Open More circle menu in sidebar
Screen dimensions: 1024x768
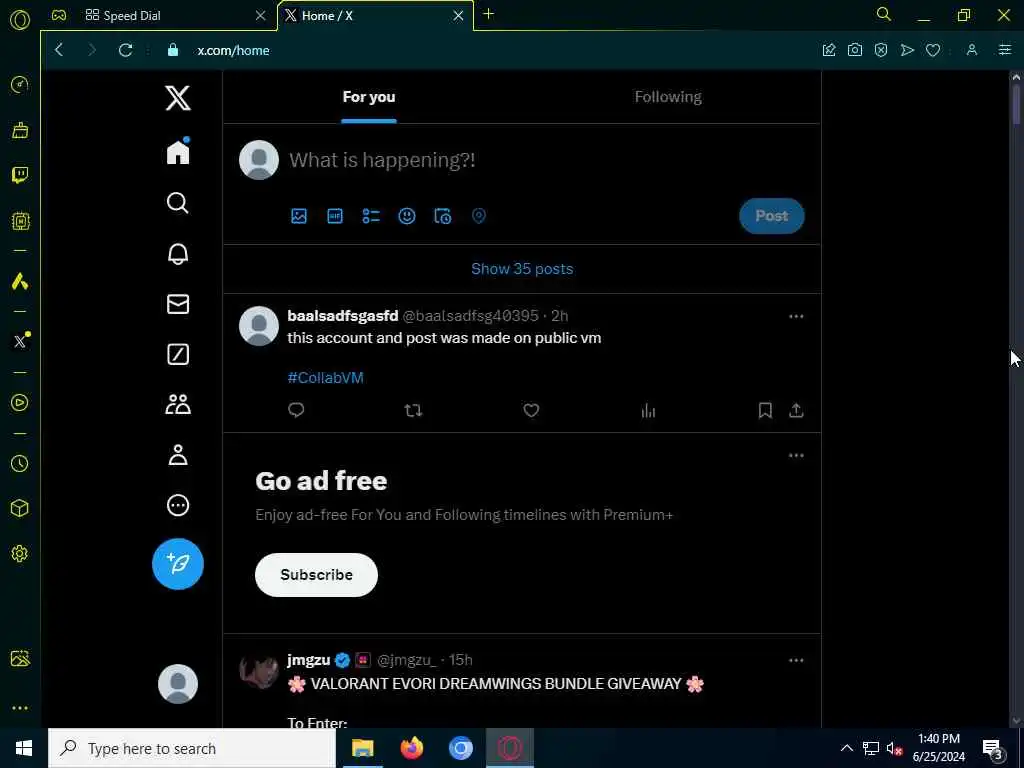[178, 505]
